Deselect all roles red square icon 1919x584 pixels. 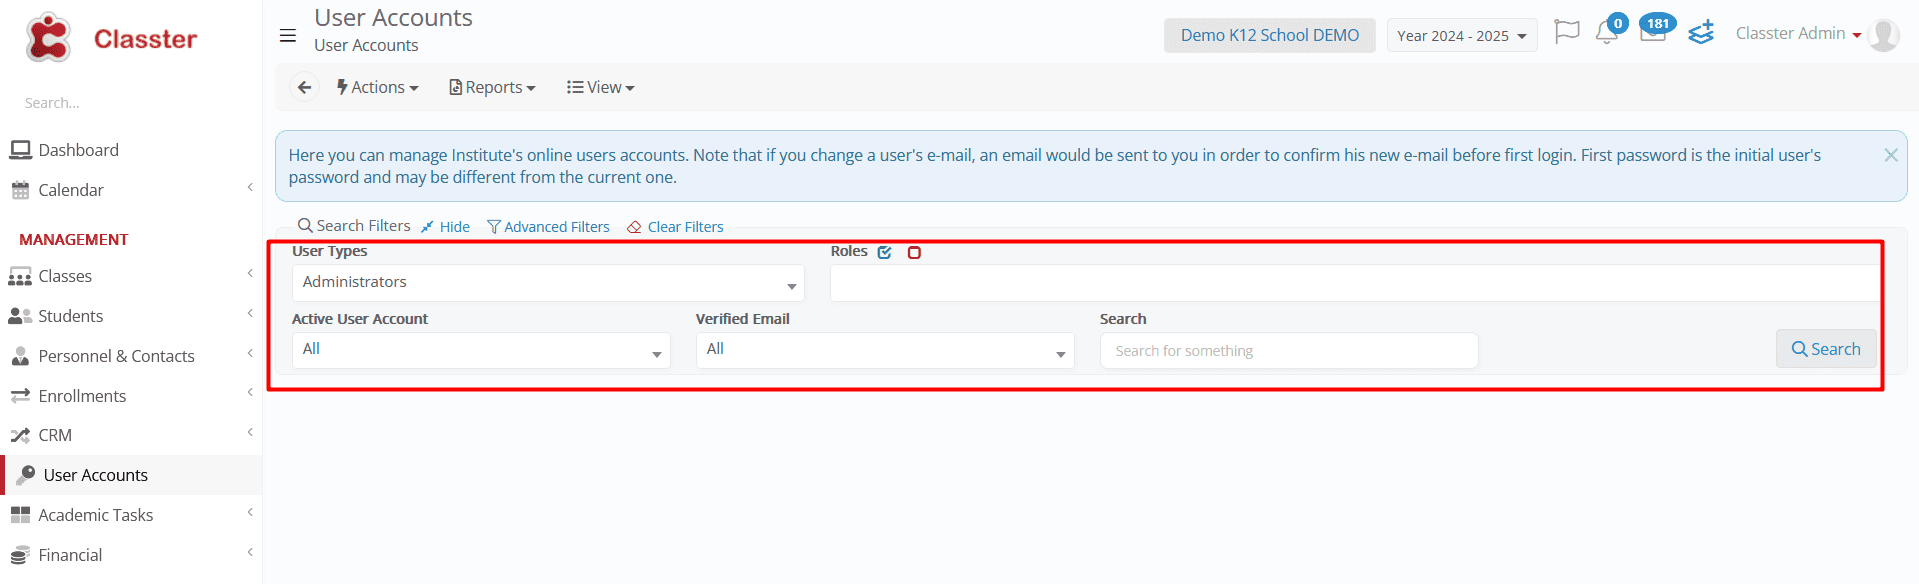click(x=914, y=252)
